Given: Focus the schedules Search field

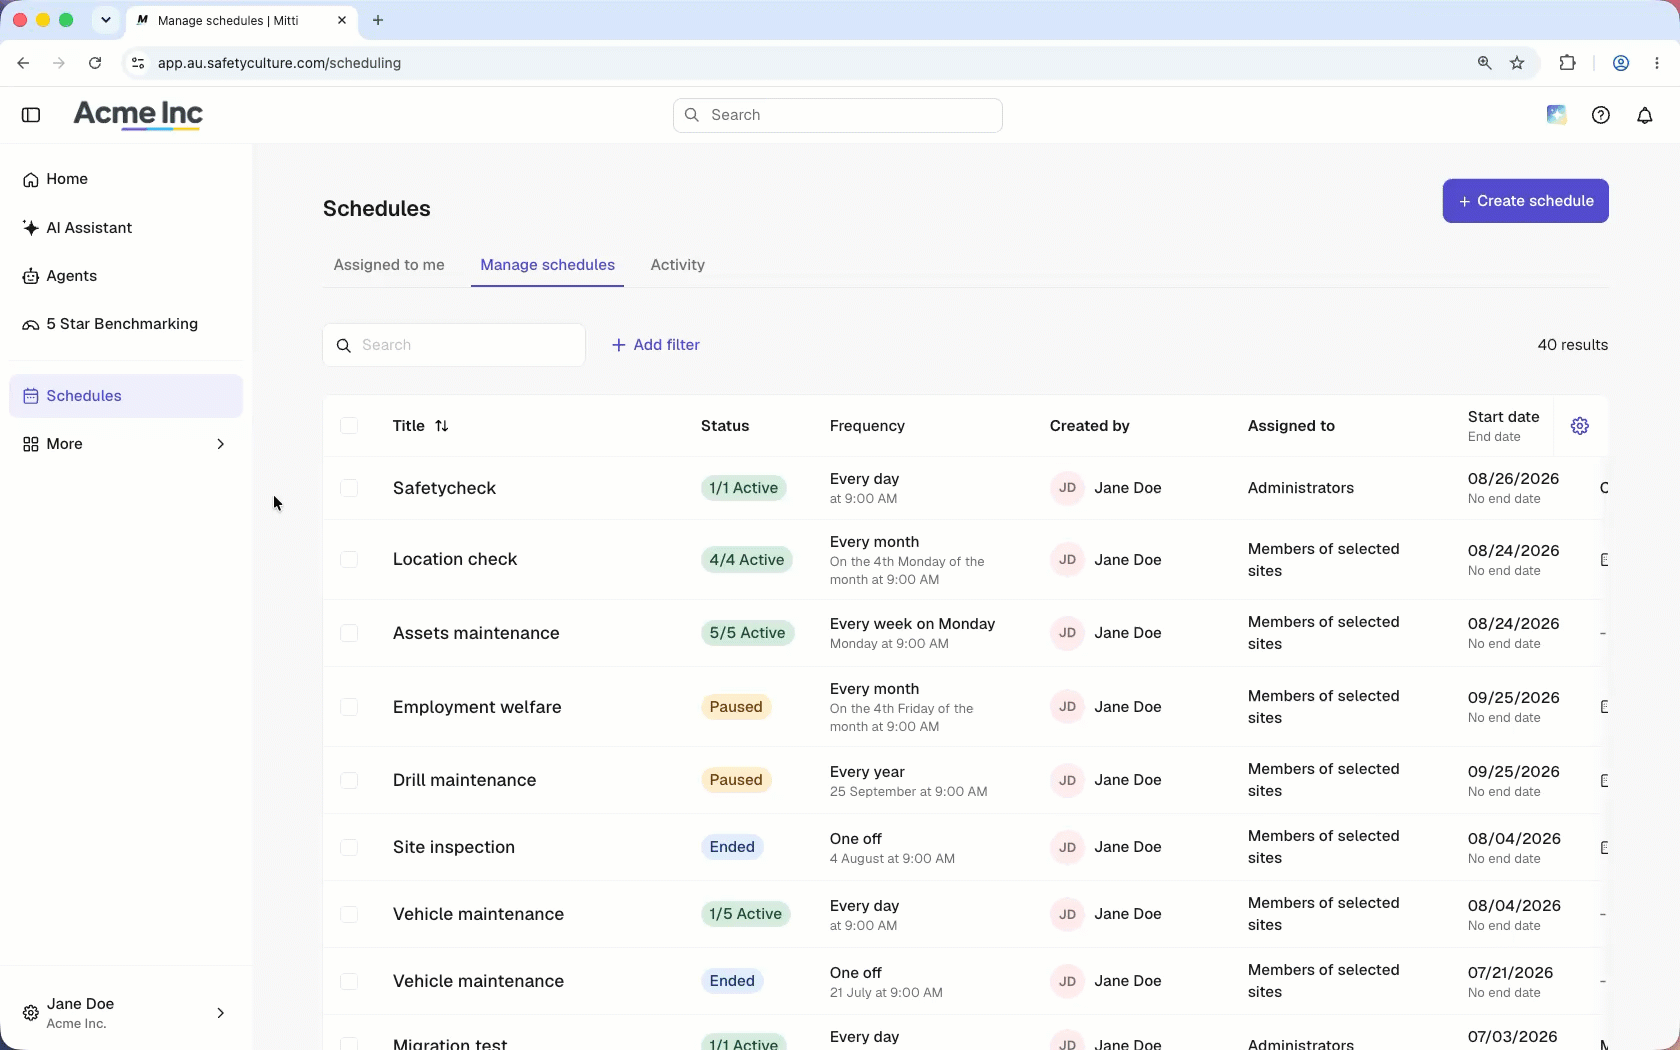Looking at the screenshot, I should point(454,345).
